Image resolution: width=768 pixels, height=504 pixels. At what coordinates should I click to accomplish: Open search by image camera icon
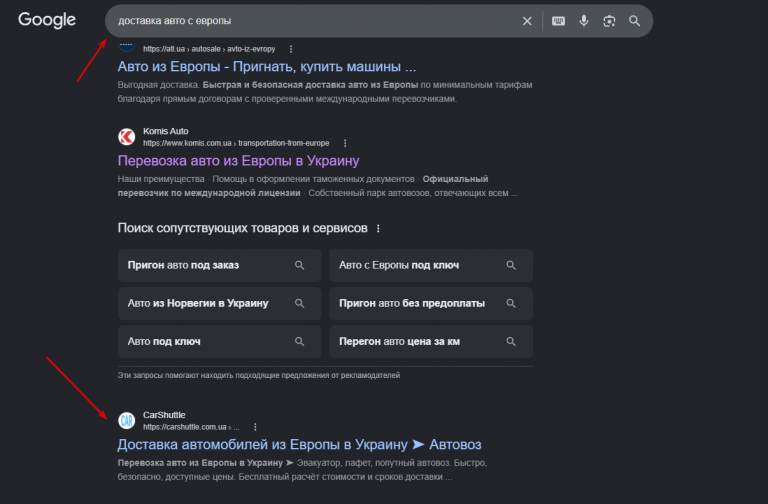tap(609, 21)
